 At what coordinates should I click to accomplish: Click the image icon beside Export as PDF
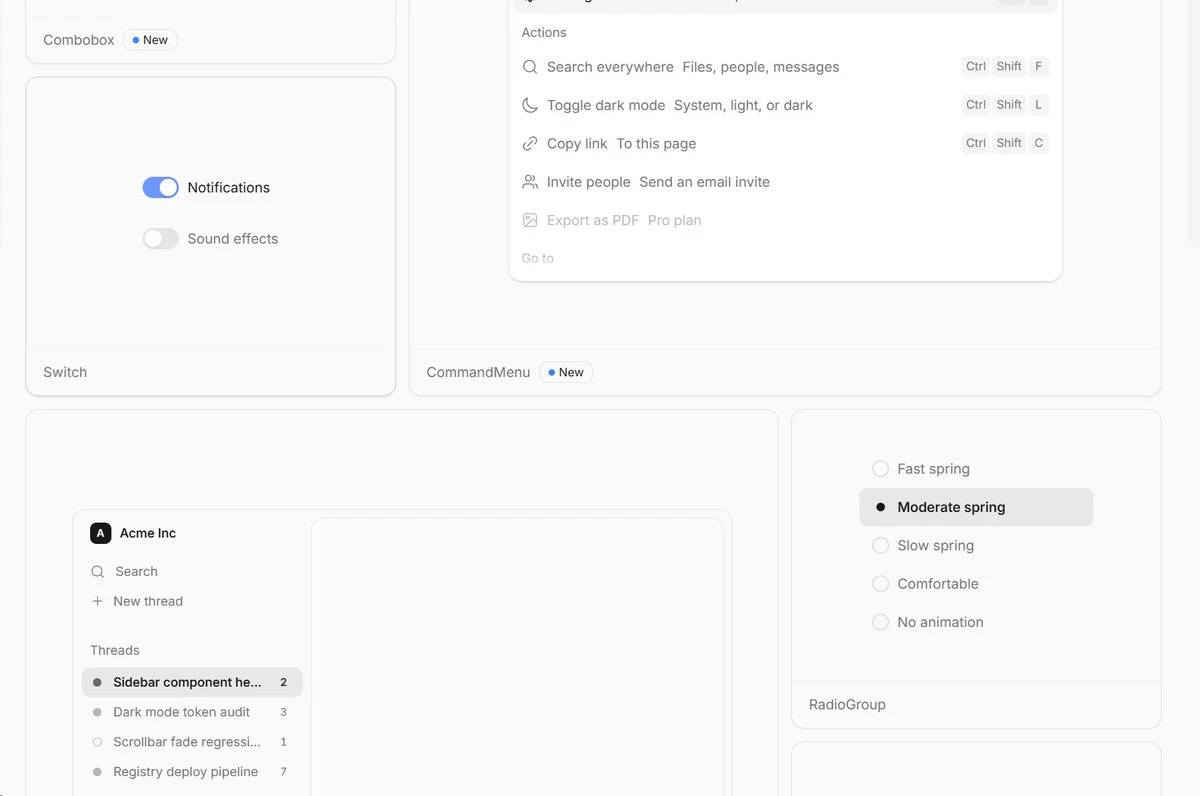[530, 220]
